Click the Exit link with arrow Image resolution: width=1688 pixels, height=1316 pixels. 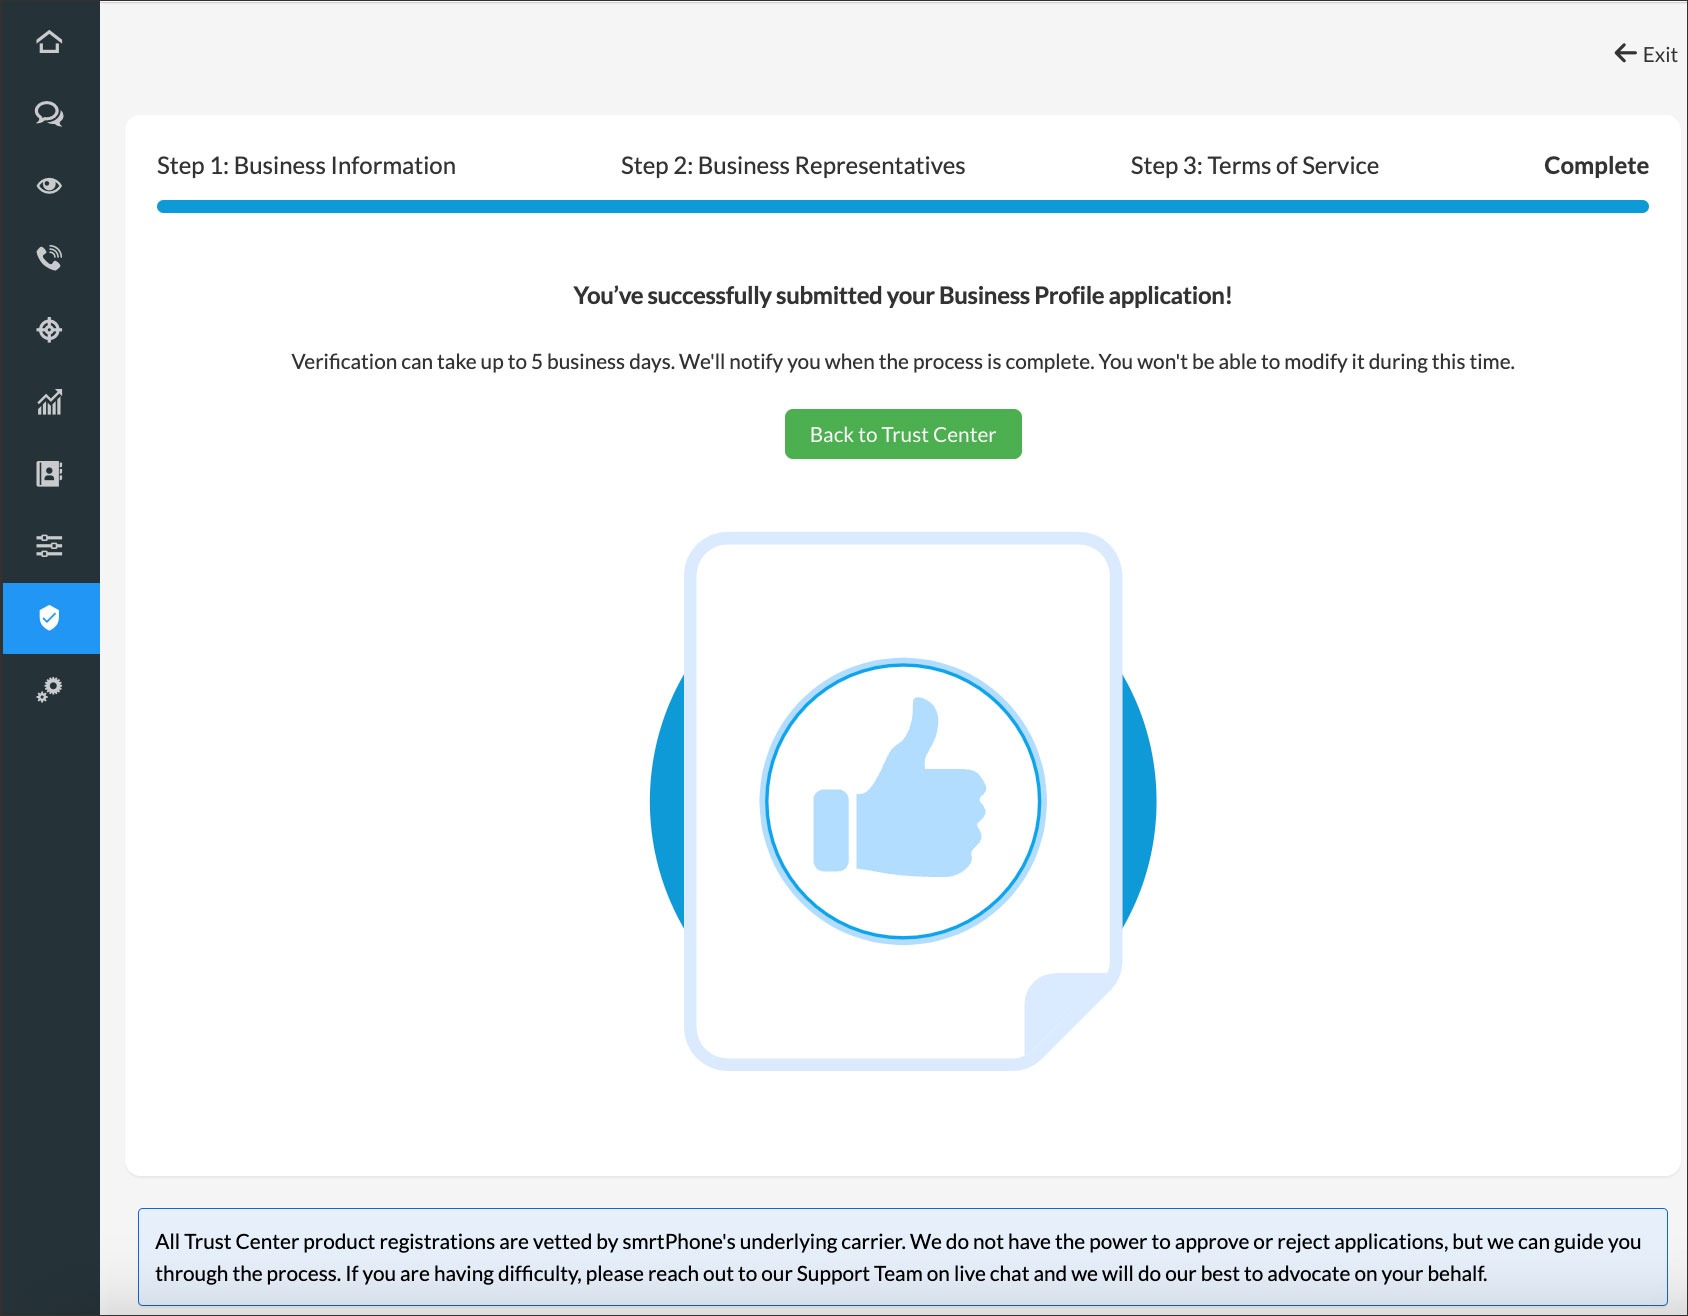[x=1646, y=54]
